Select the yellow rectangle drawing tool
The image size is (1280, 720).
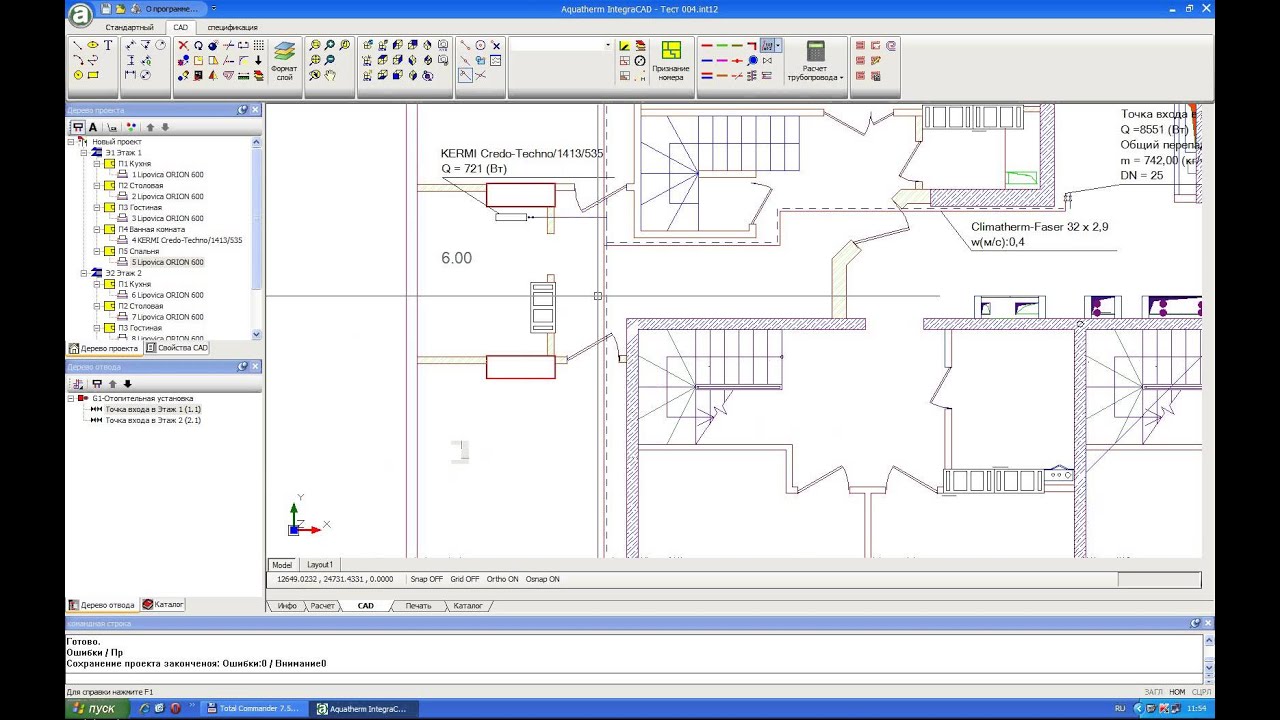click(93, 75)
